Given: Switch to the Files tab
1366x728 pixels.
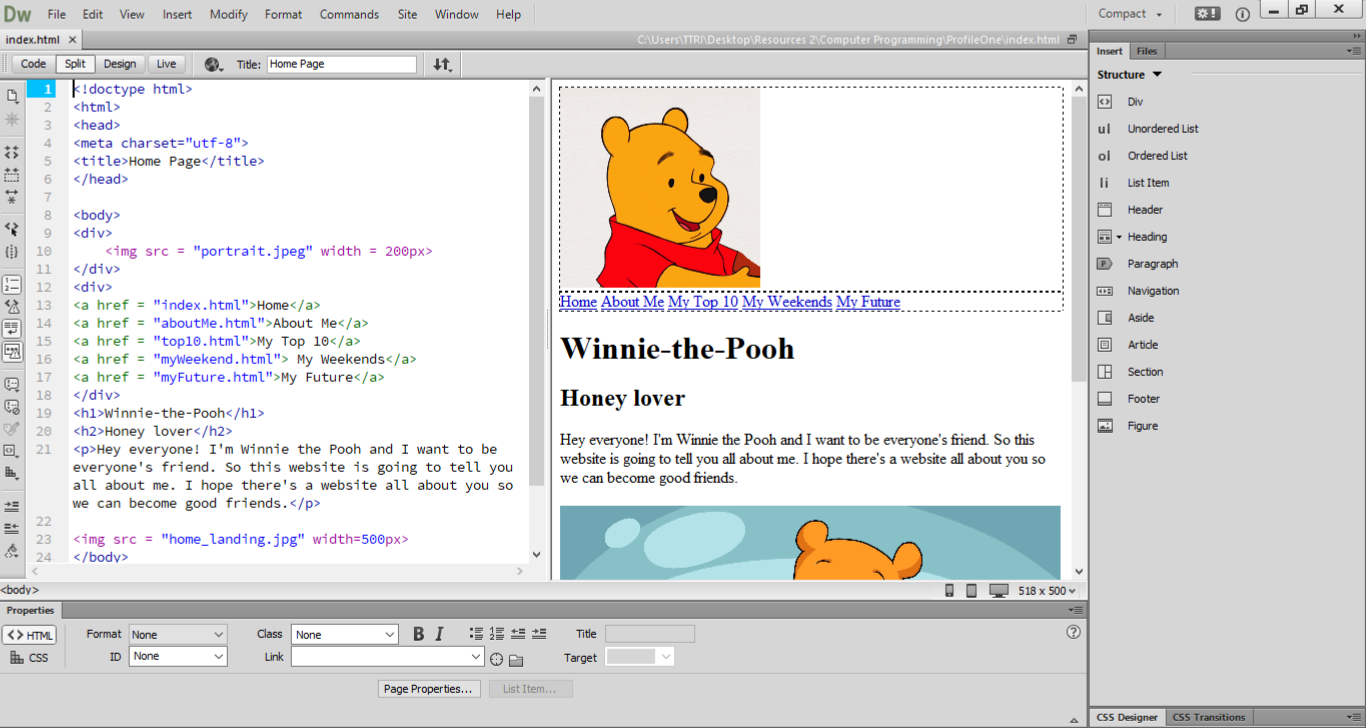Looking at the screenshot, I should [x=1147, y=51].
